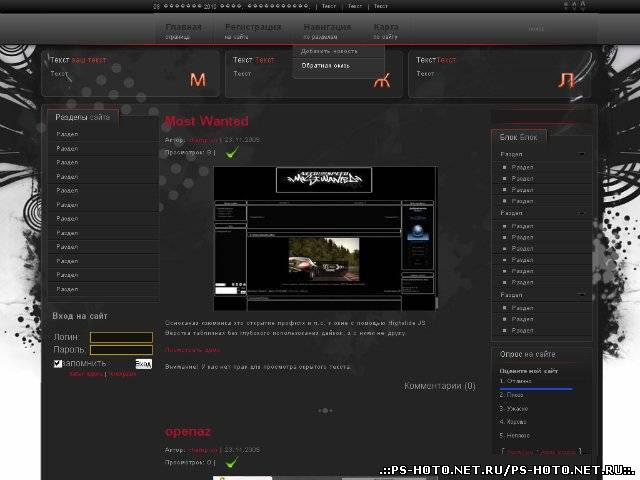Select the Разделы сайта tab
Viewport: 640px width, 480px height.
[x=83, y=118]
